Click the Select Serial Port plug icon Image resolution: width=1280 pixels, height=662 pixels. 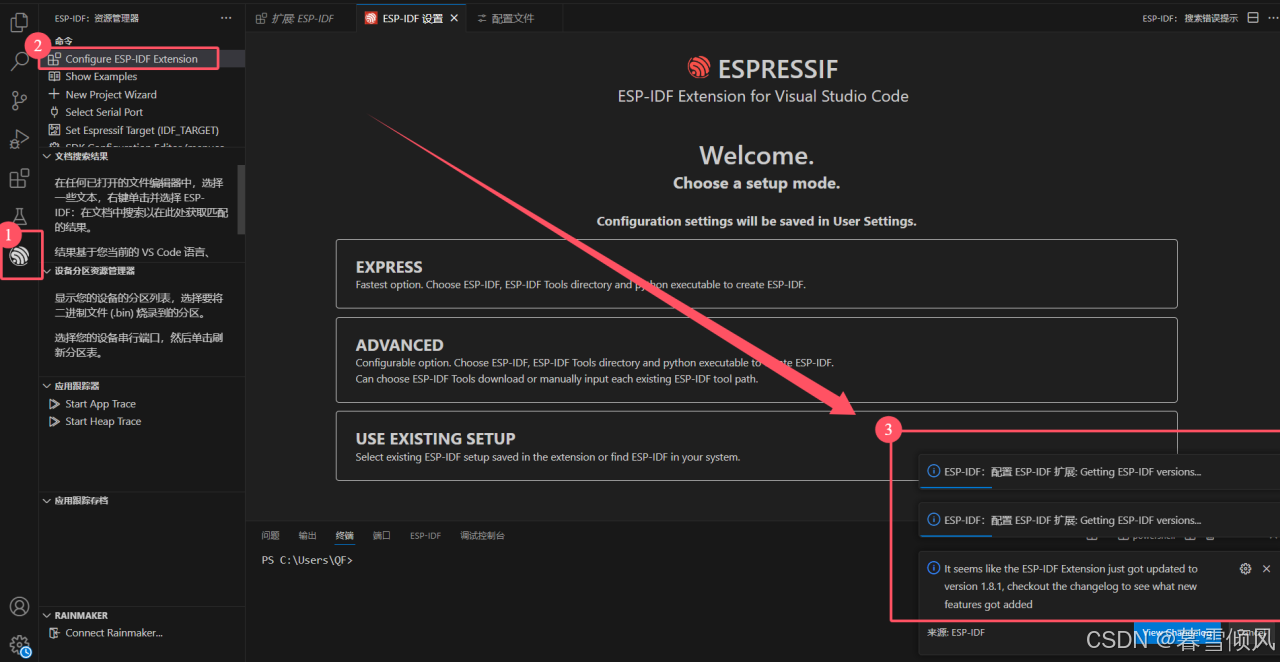tap(55, 112)
